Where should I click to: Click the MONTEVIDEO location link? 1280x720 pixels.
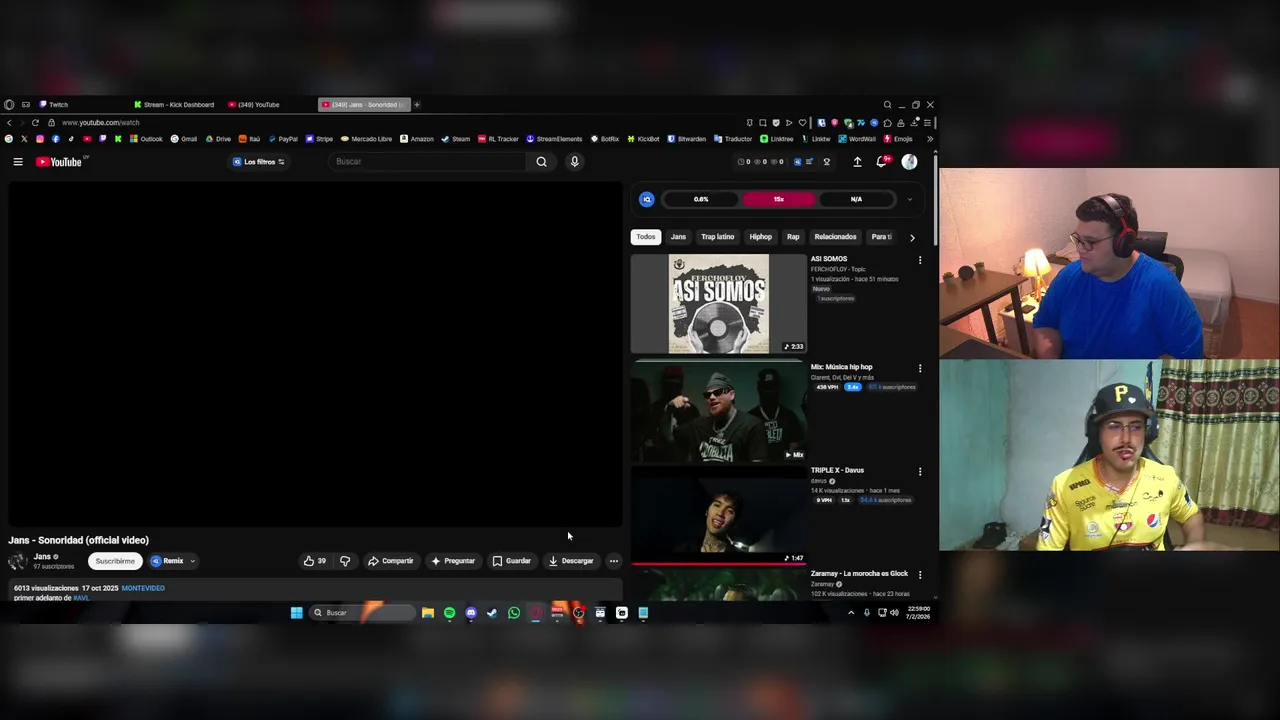click(x=143, y=588)
